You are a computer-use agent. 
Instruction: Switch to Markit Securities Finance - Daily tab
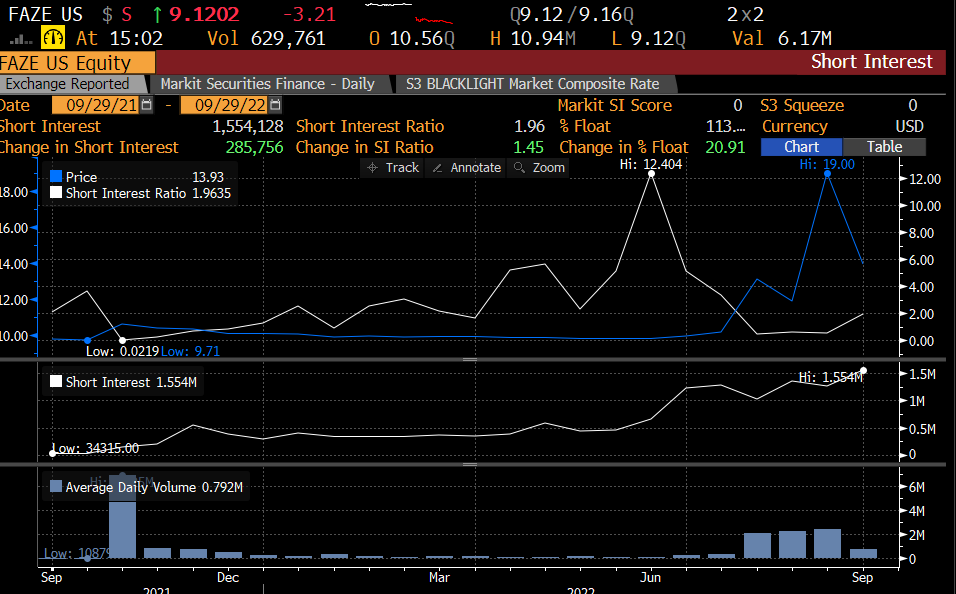tap(268, 84)
